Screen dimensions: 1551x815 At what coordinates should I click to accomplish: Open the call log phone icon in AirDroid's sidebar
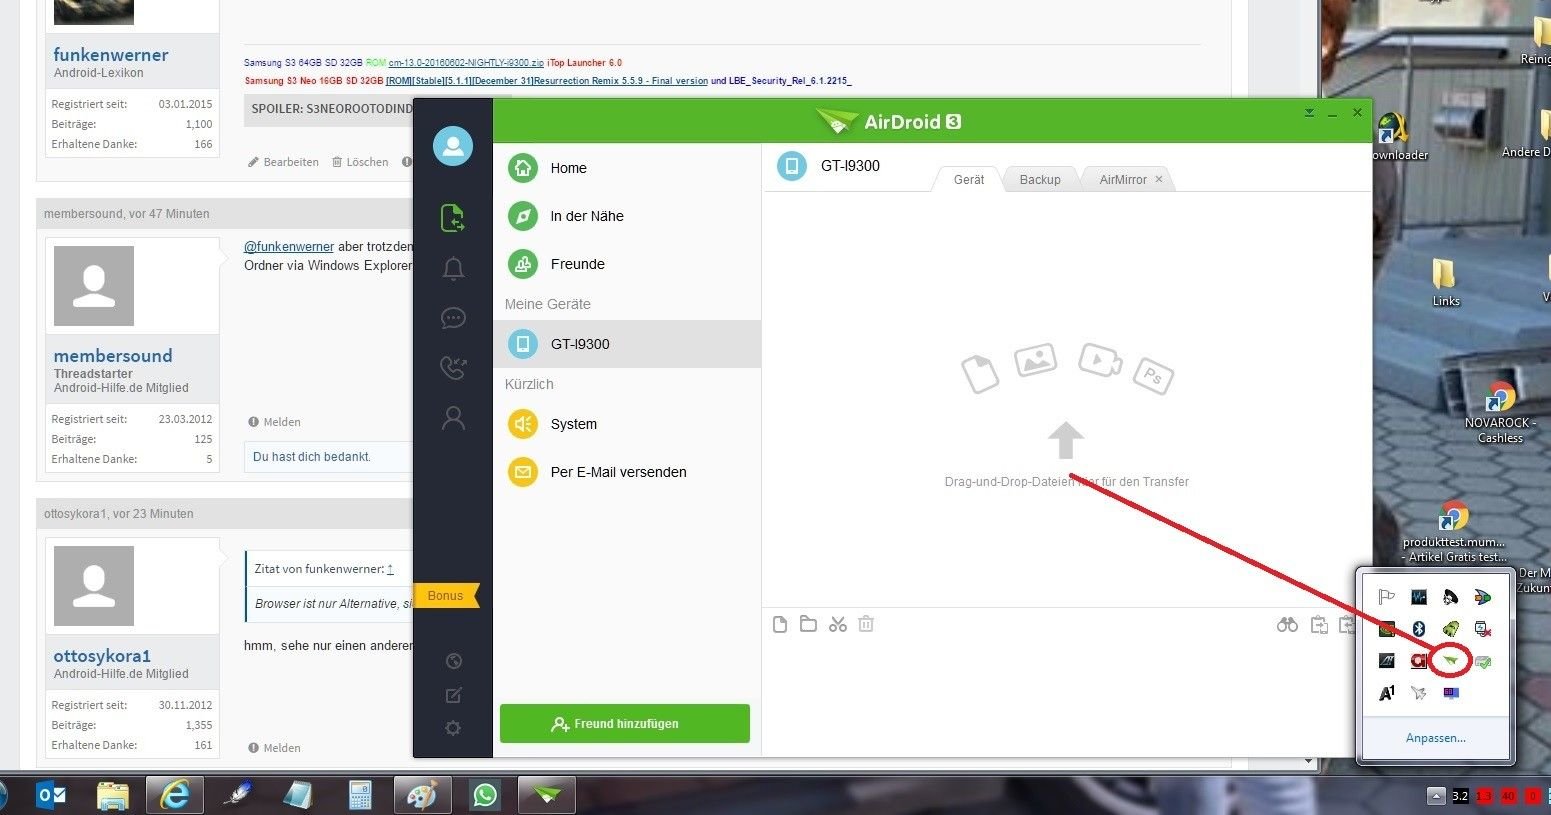(x=453, y=367)
